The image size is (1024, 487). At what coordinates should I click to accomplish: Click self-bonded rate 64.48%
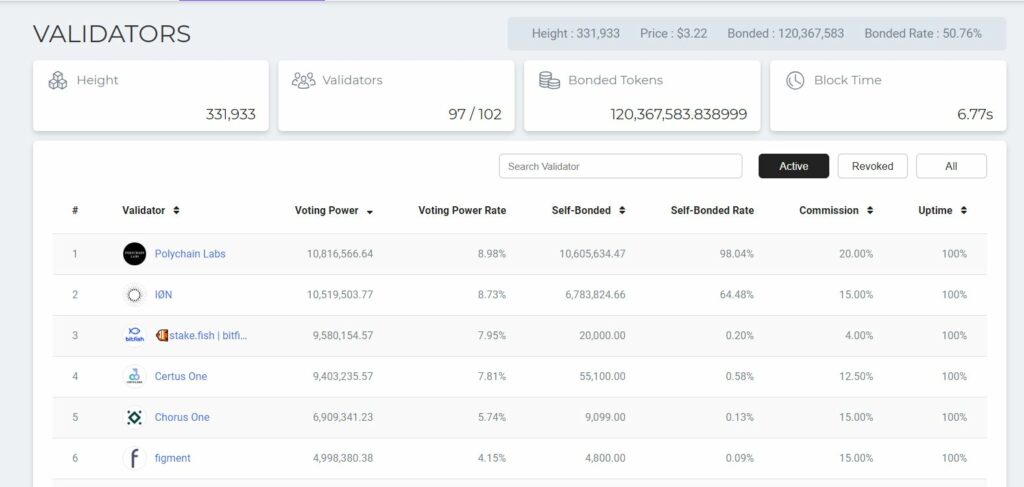pyautogui.click(x=737, y=295)
